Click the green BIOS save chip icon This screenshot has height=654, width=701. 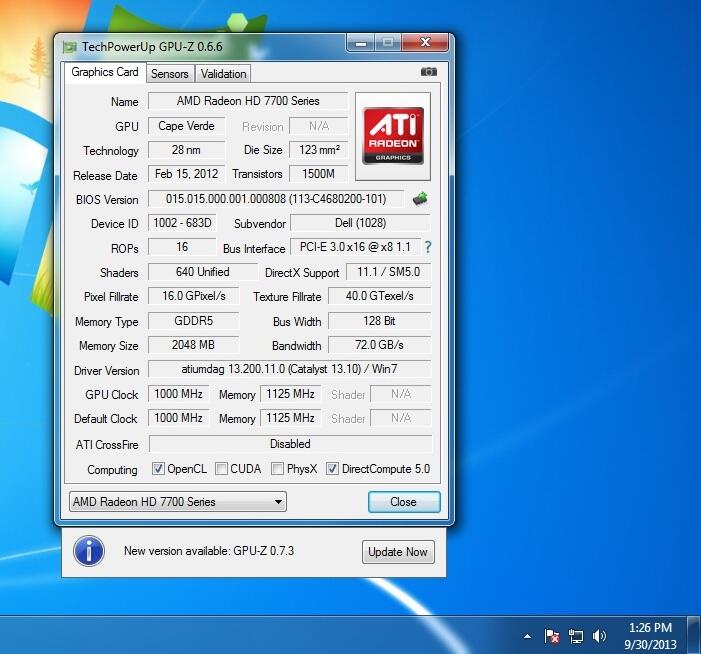click(x=420, y=198)
